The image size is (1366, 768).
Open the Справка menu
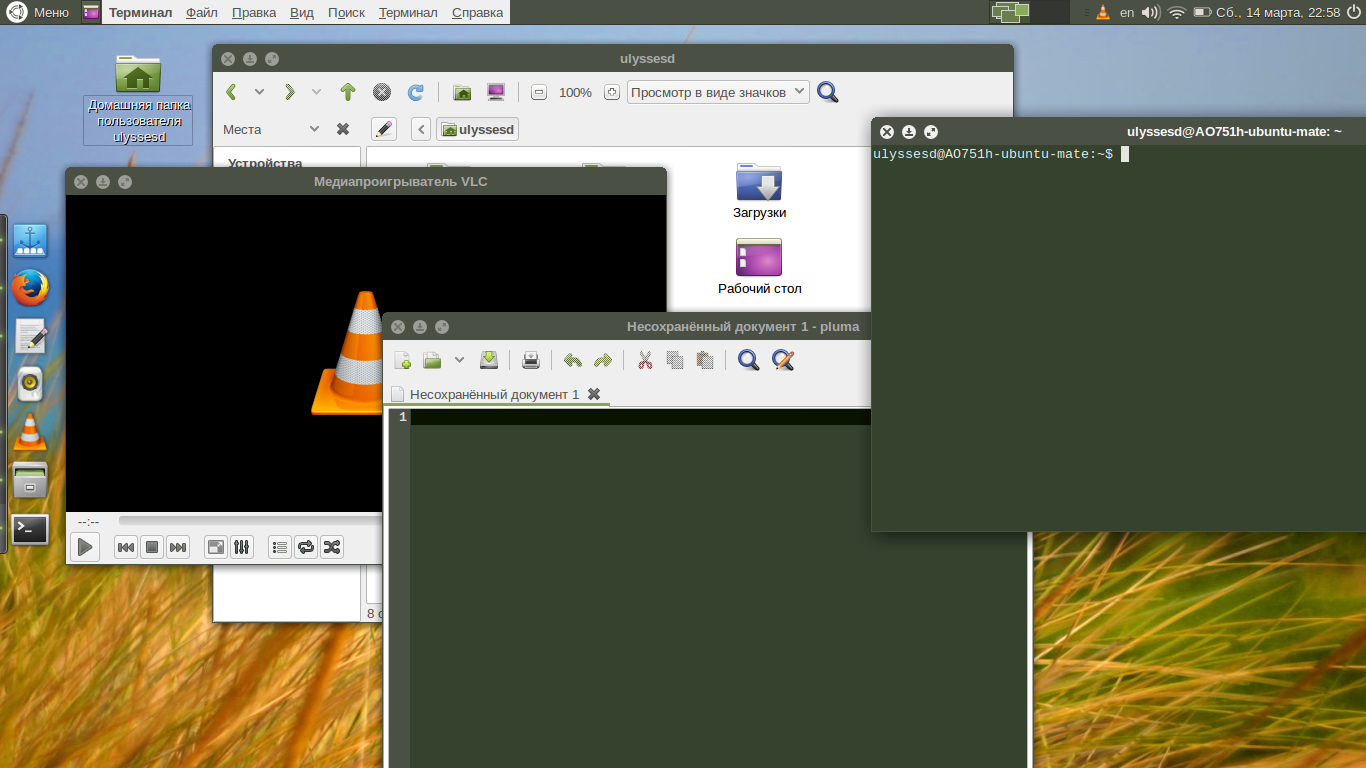pyautogui.click(x=477, y=12)
